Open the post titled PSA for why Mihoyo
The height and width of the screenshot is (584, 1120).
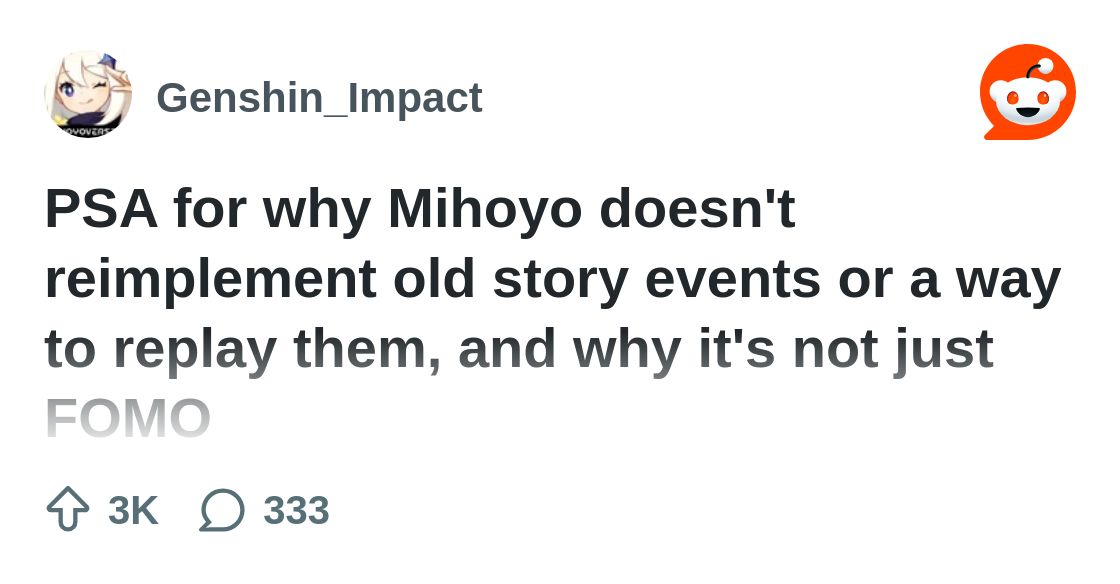point(554,314)
